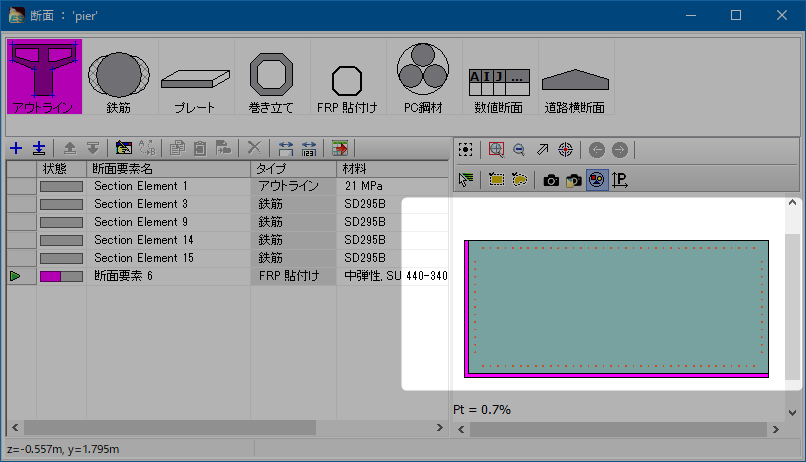
Task: Select the pointer selection mode icon
Action: [x=466, y=180]
